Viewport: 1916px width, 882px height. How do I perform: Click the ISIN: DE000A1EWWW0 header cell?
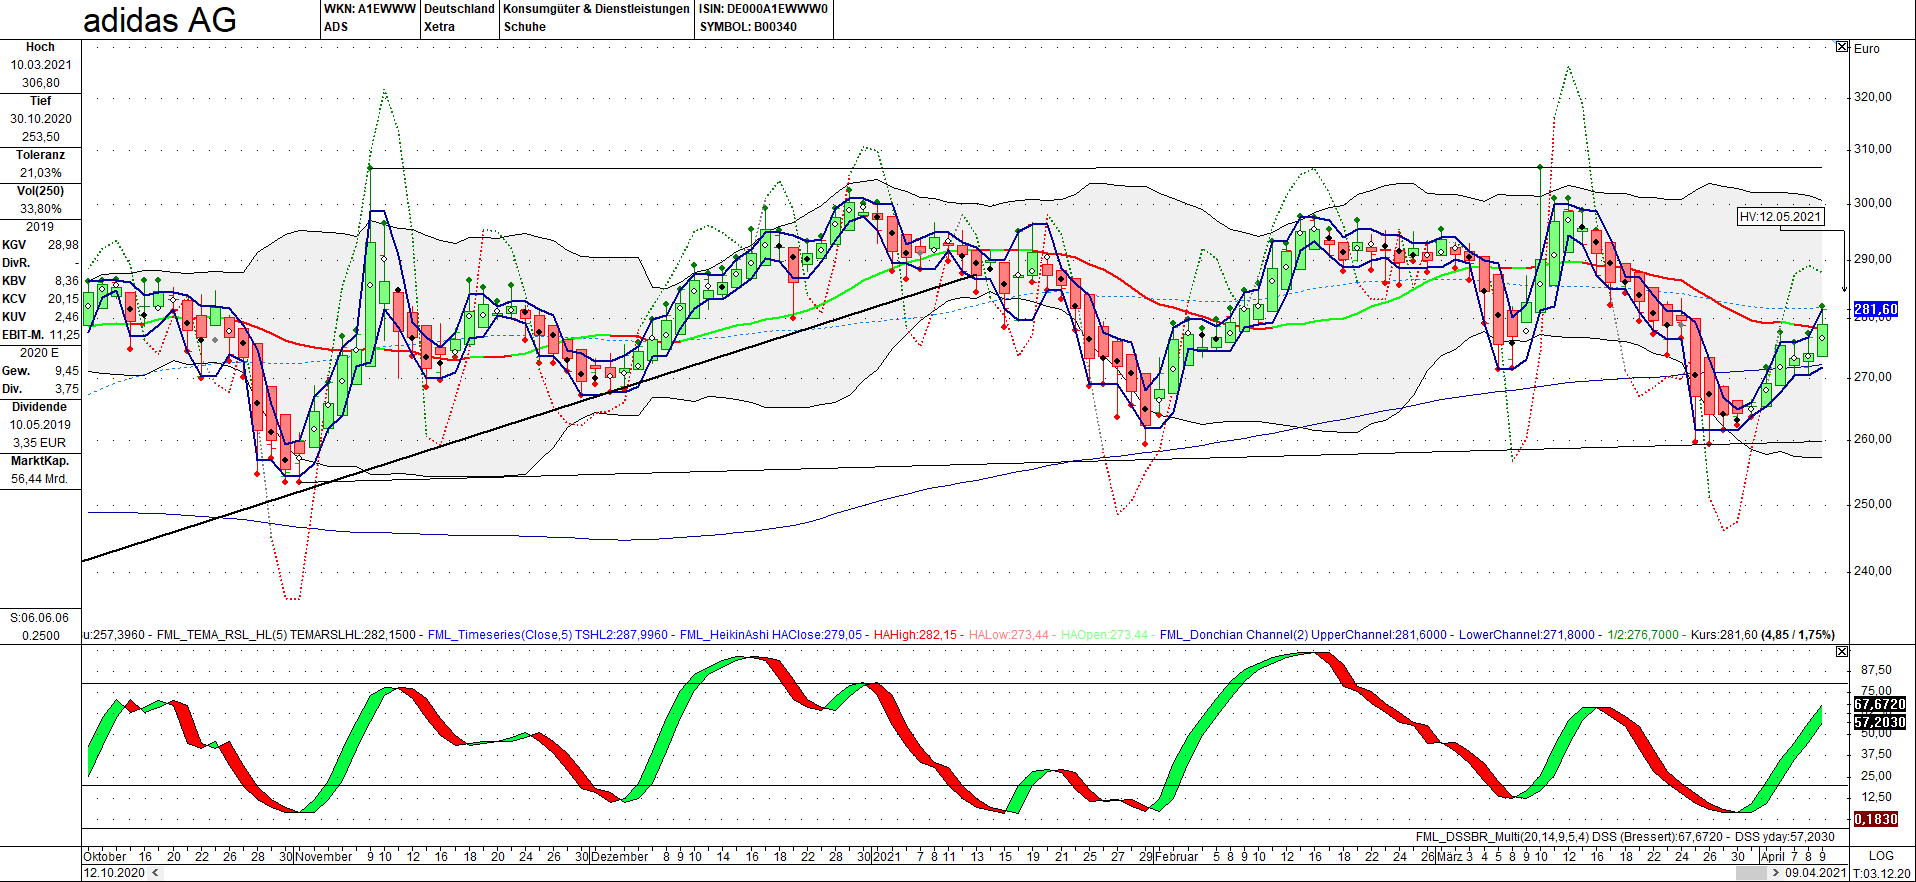pyautogui.click(x=764, y=9)
